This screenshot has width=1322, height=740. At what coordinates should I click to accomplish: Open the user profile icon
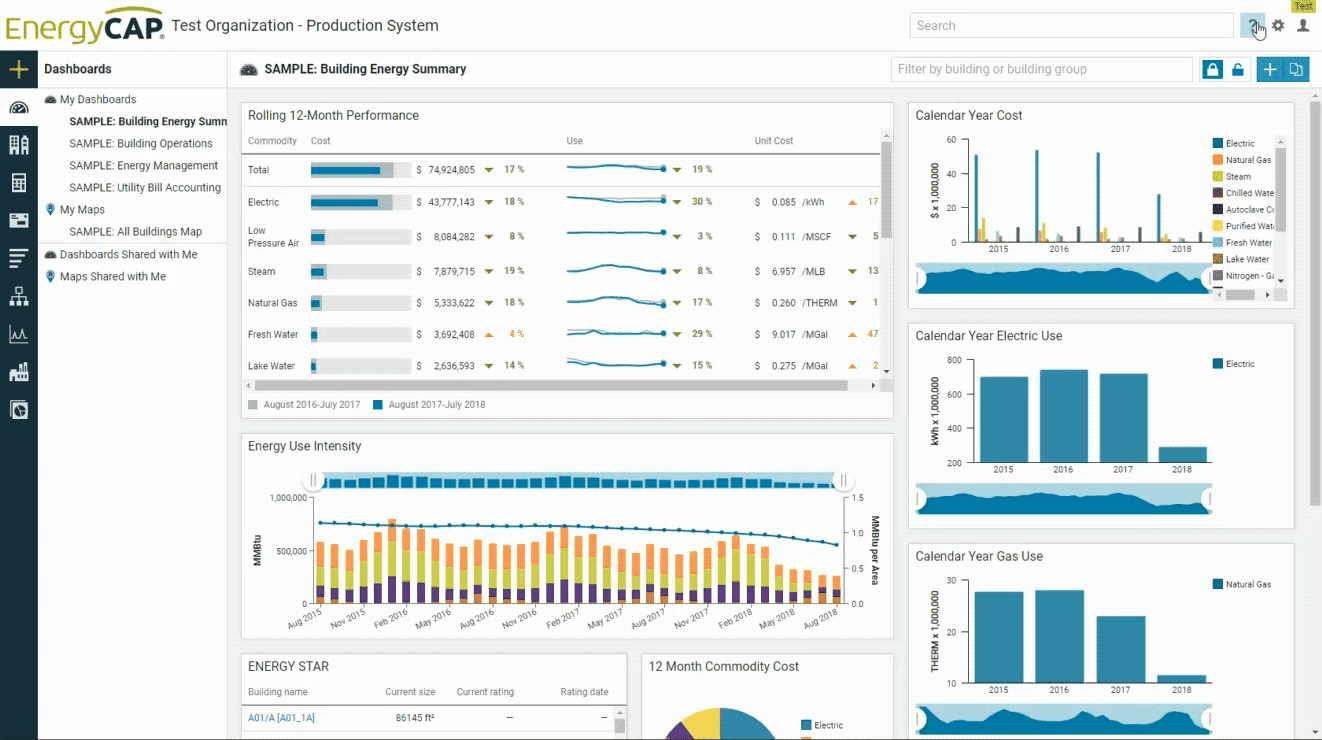[1303, 26]
